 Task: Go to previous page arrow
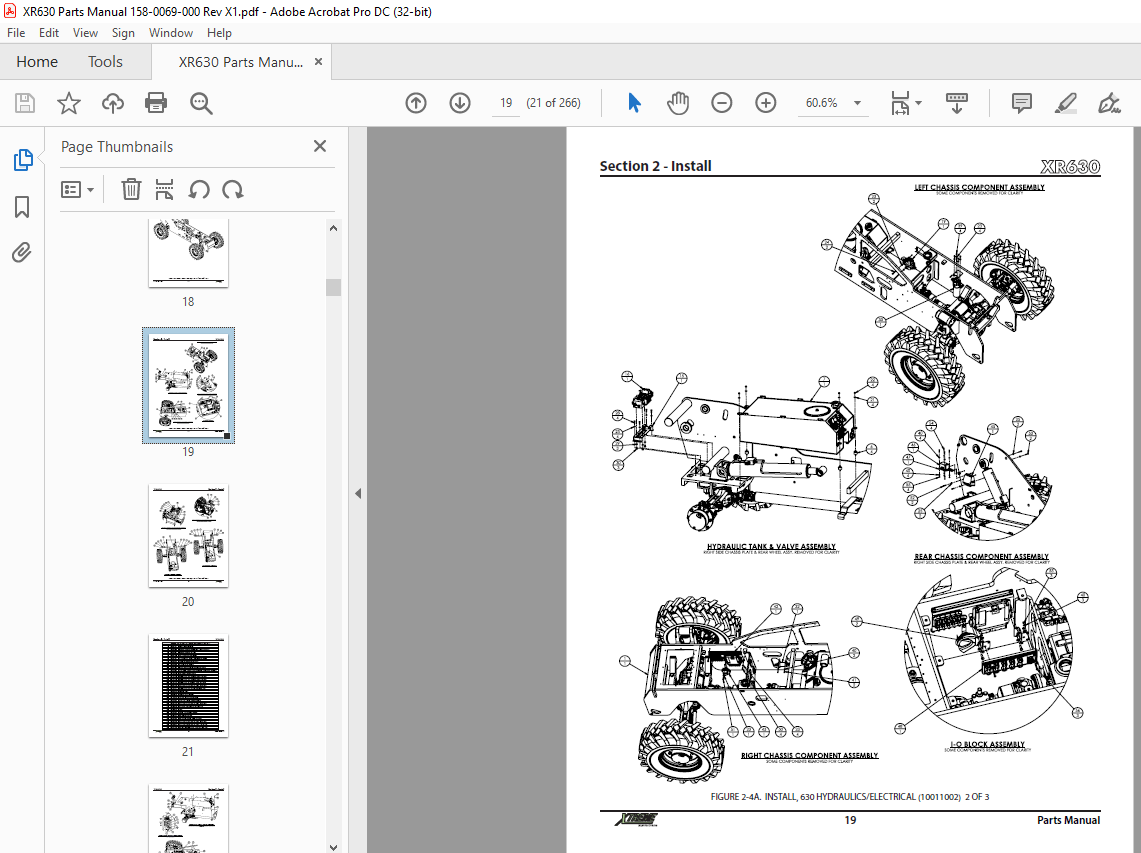pyautogui.click(x=416, y=103)
